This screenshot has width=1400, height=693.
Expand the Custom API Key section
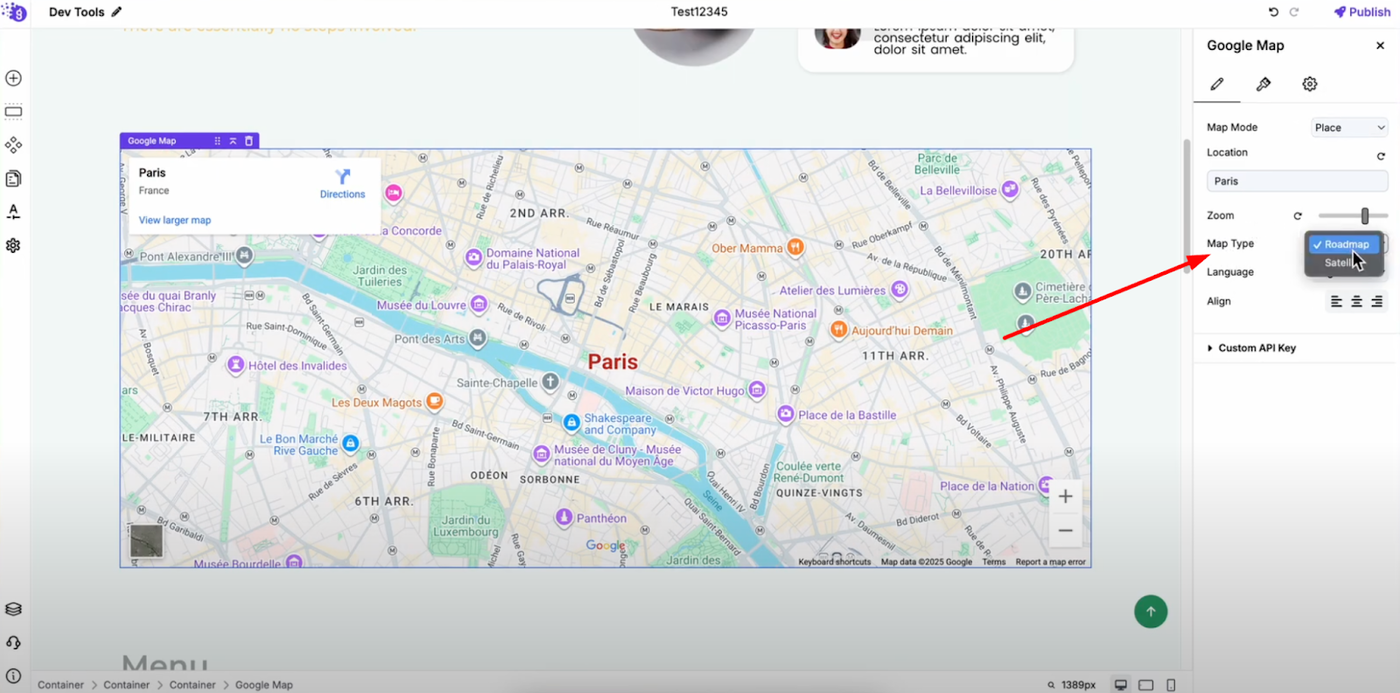1257,348
